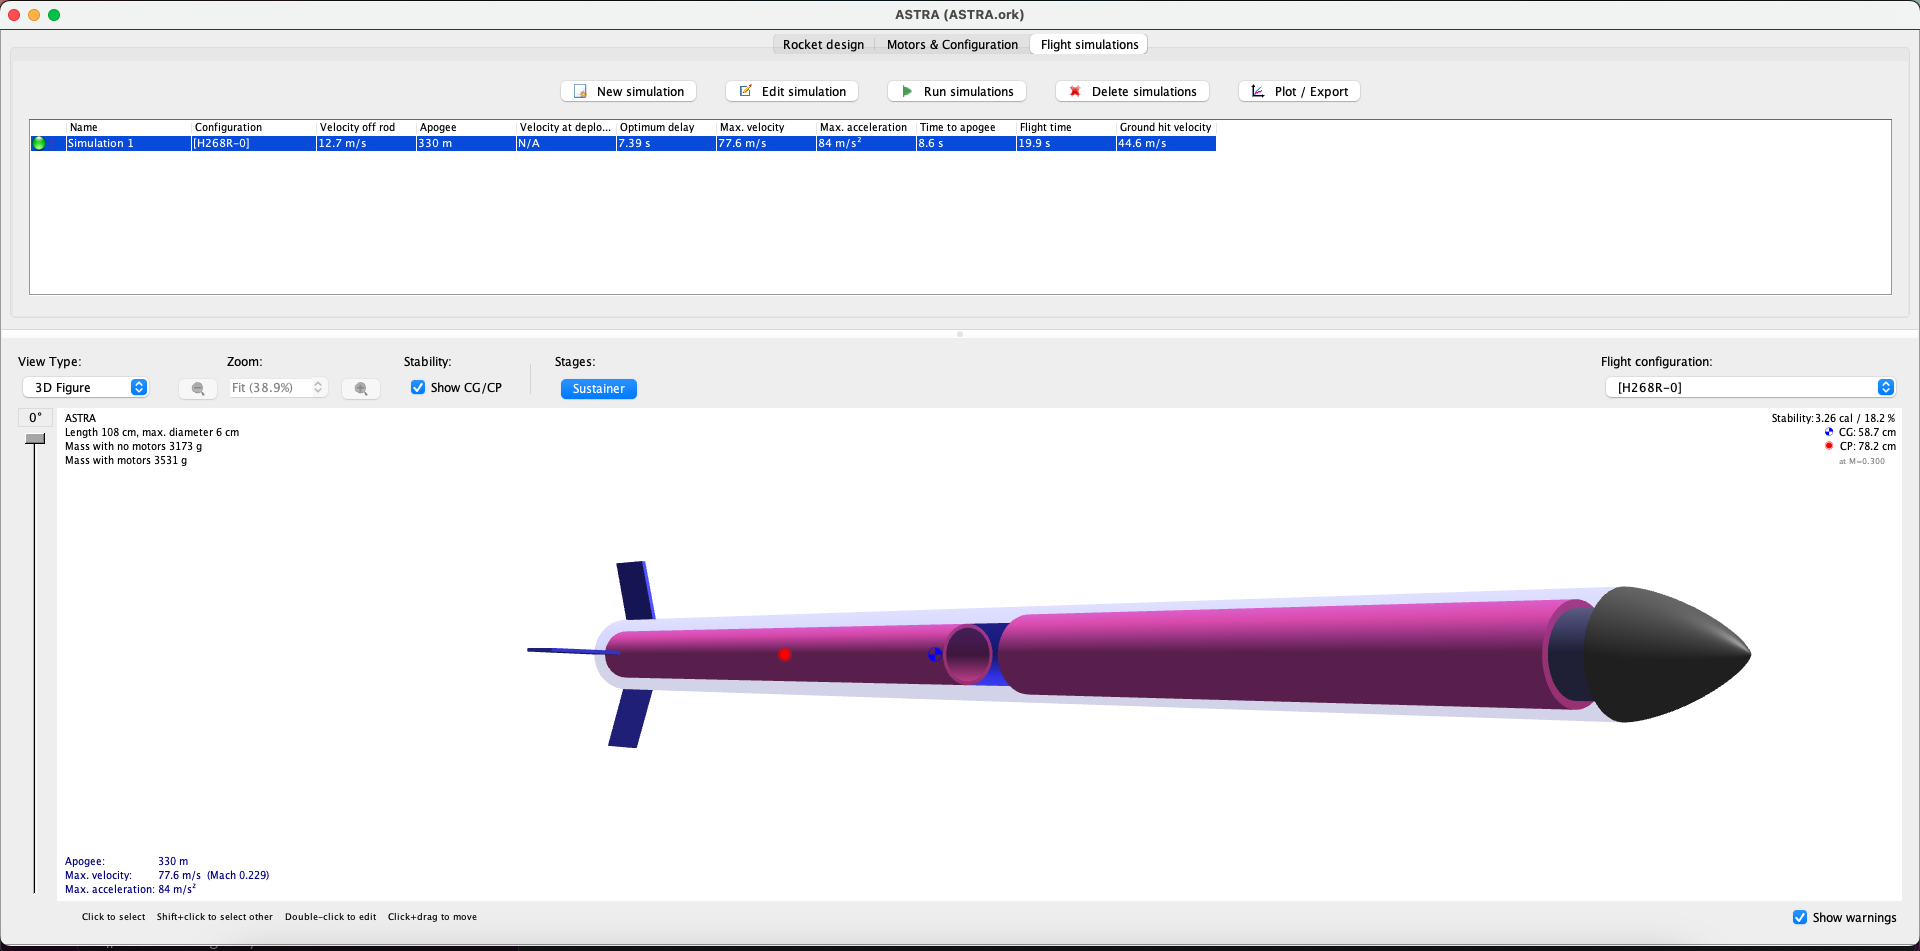The width and height of the screenshot is (1920, 951).
Task: Click the rotation angle slider handle
Action: click(35, 438)
